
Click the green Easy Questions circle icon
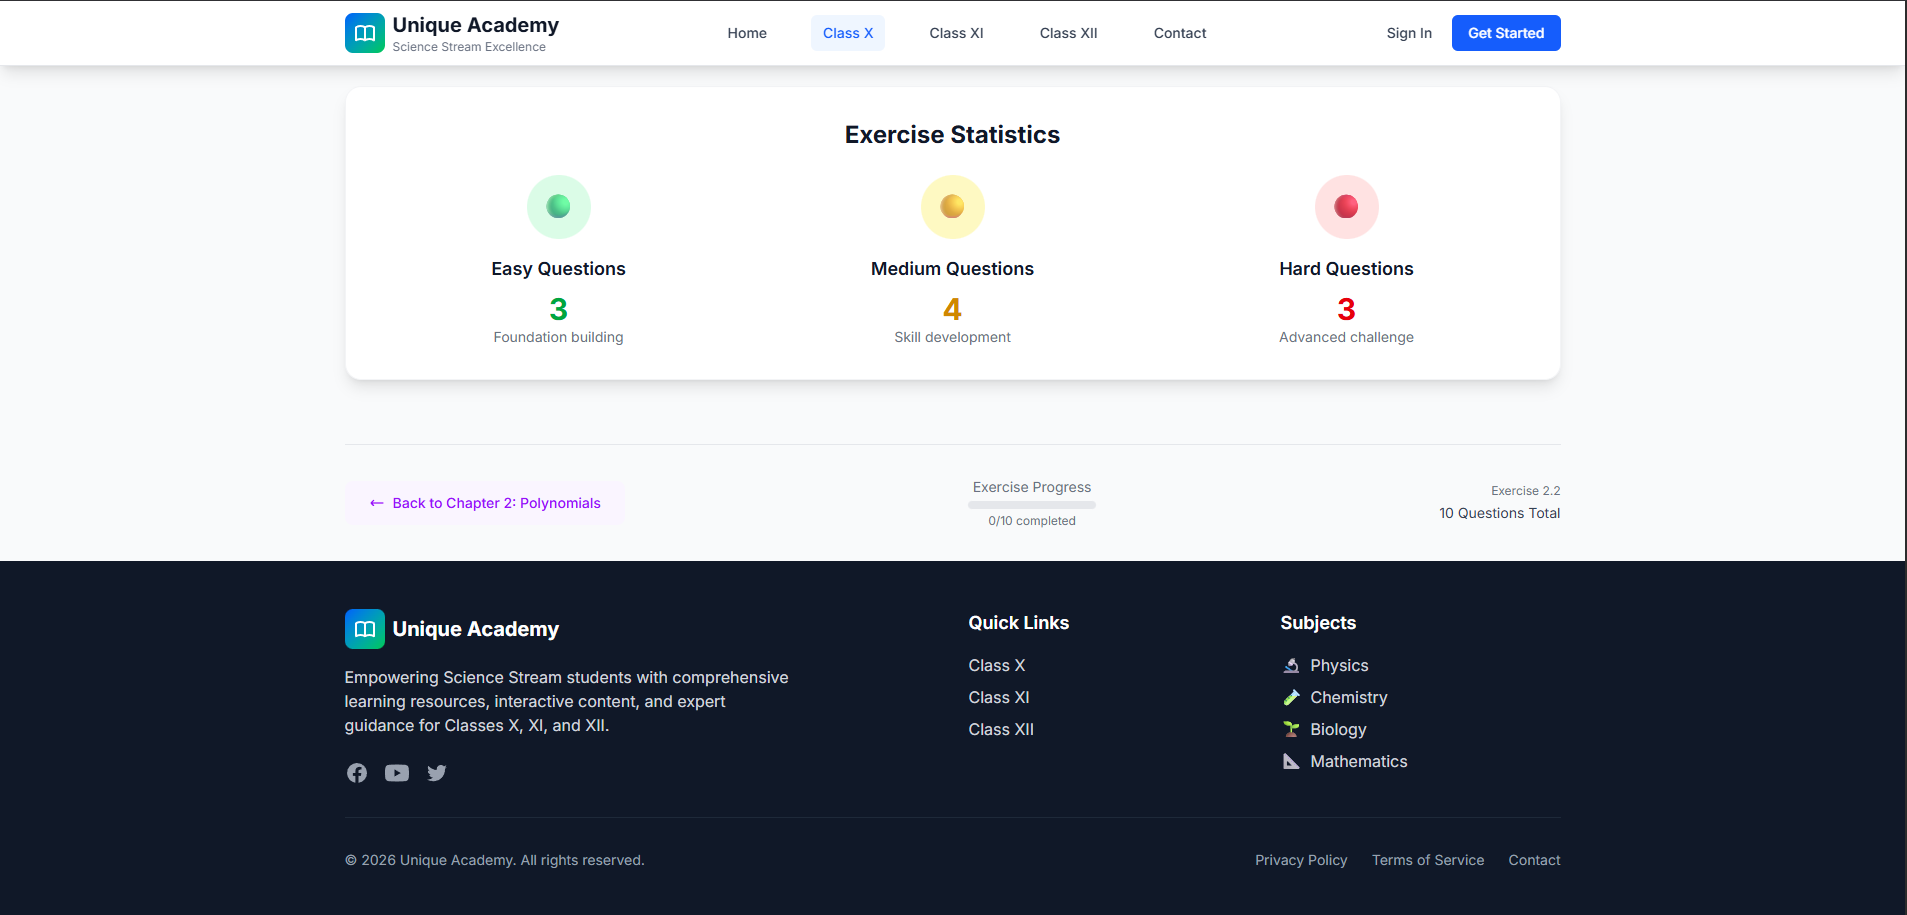tap(559, 207)
